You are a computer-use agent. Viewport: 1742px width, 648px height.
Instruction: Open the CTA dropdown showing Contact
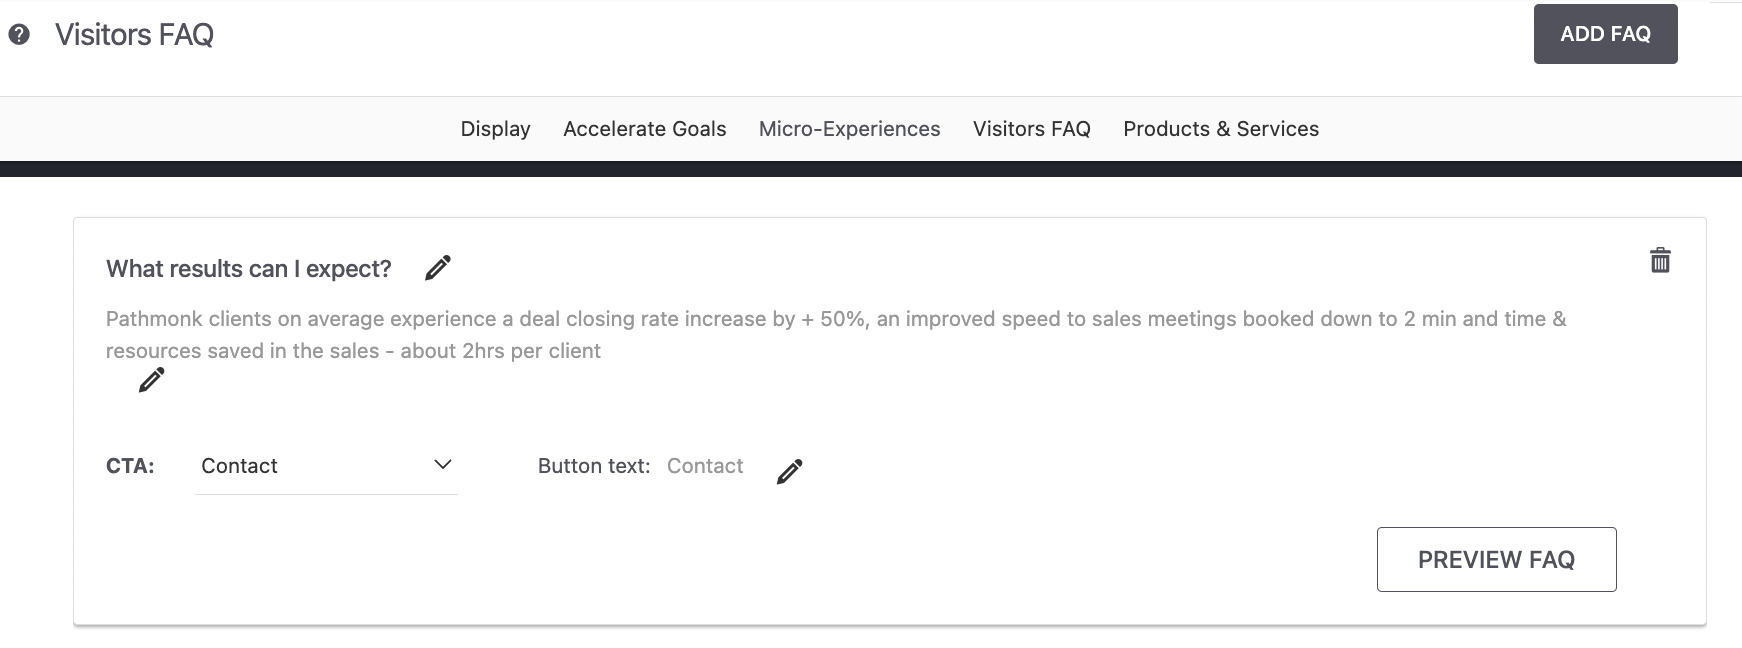[325, 465]
